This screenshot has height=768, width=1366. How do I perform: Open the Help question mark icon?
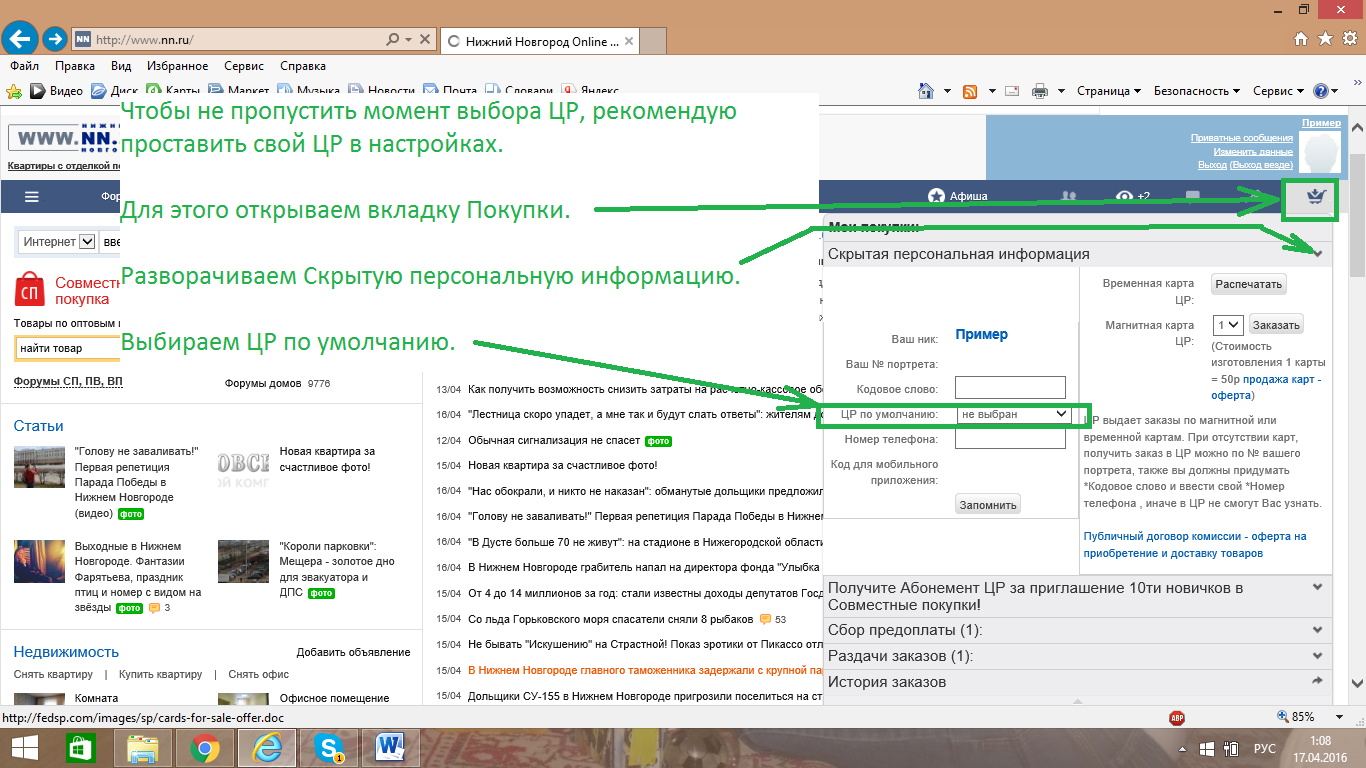(1321, 91)
